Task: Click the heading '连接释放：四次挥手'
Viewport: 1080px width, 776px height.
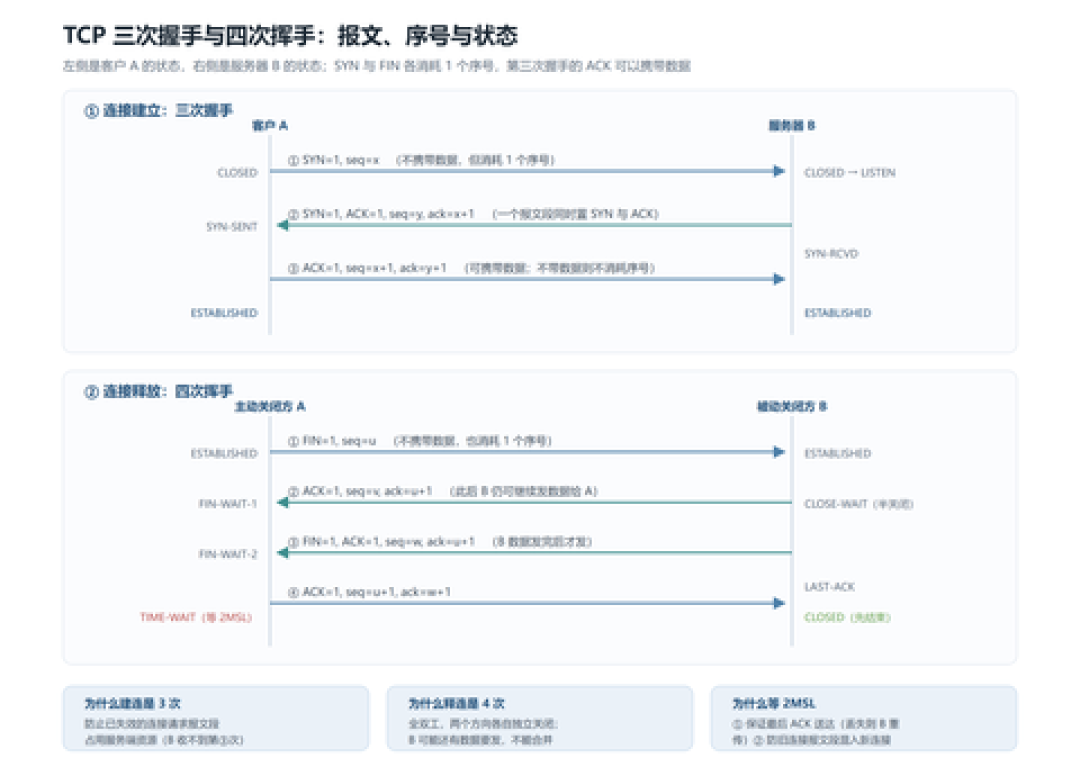Action: pos(167,391)
